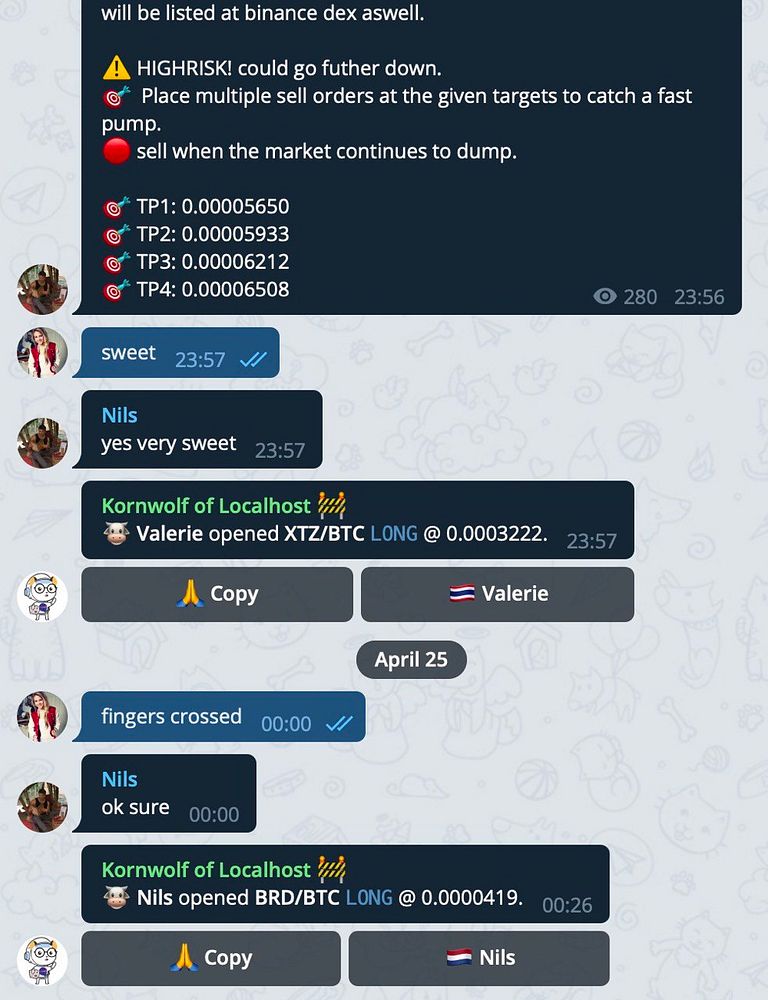Click the avatar next to 'ok sure' message
Image resolution: width=768 pixels, height=1000 pixels.
click(42, 807)
